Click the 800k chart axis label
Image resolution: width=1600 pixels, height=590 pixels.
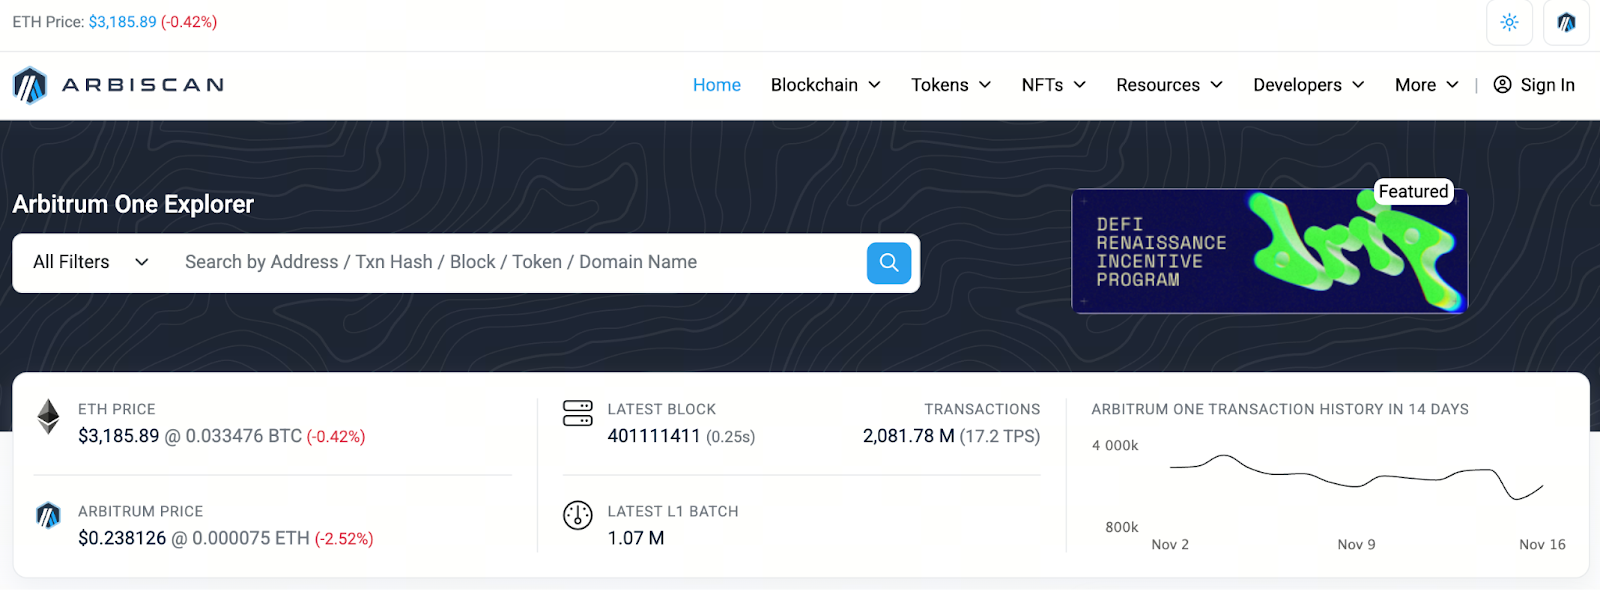tap(1122, 527)
